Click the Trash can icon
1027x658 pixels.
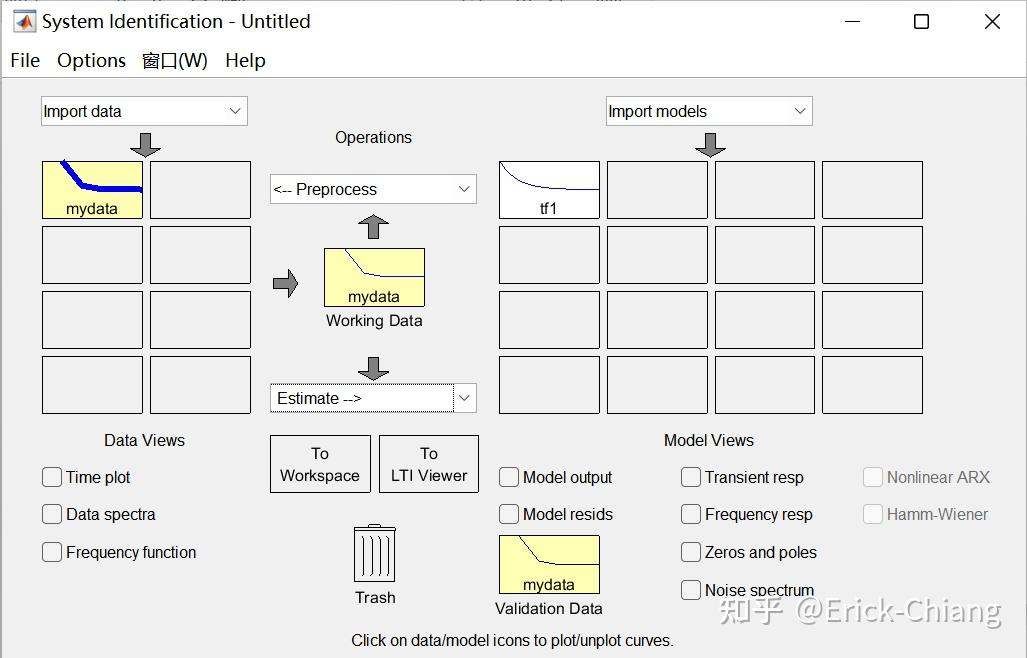pyautogui.click(x=374, y=555)
